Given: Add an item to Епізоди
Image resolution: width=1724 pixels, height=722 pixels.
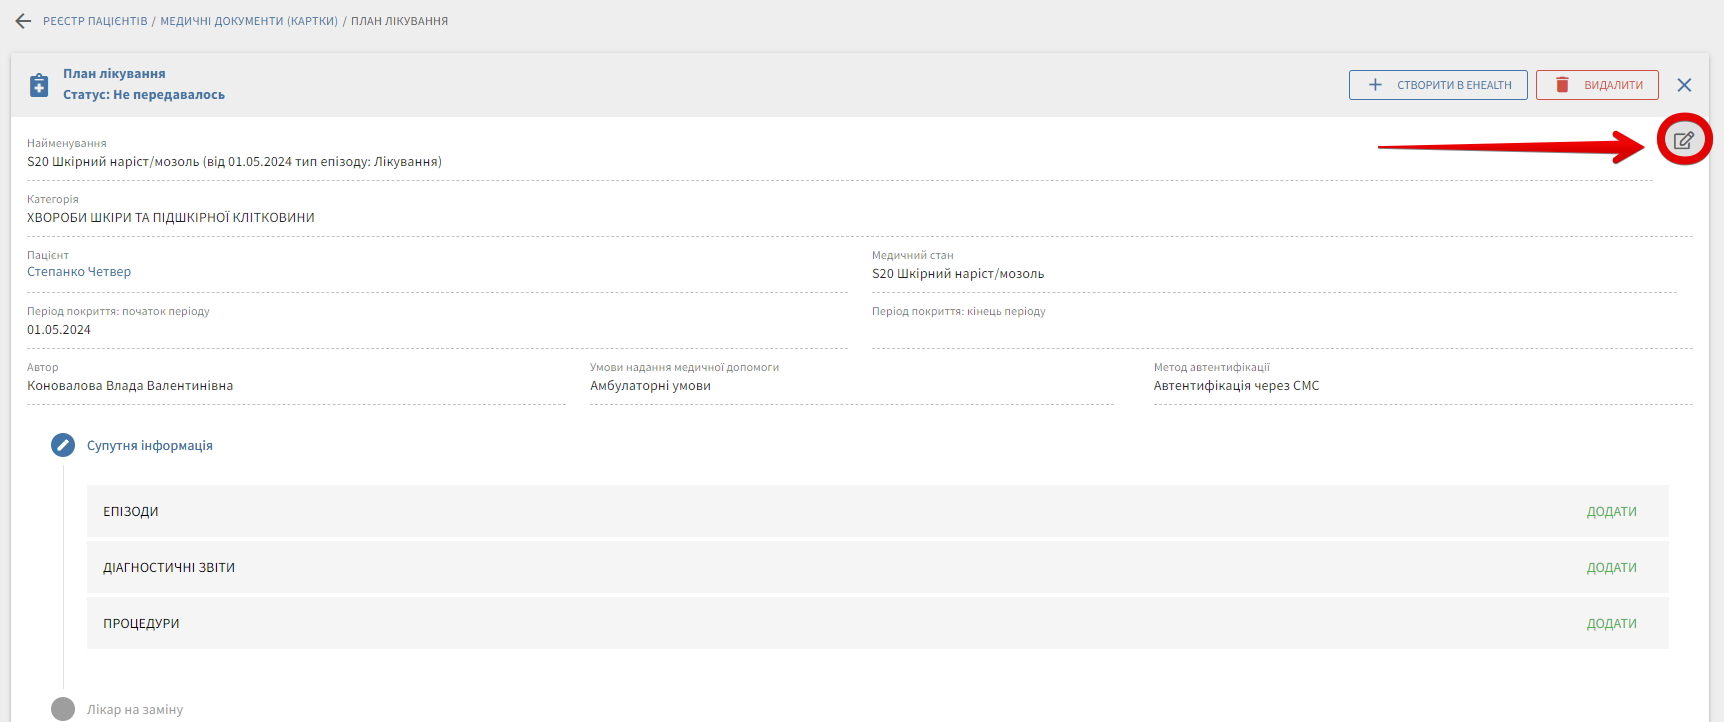Looking at the screenshot, I should tap(1611, 511).
